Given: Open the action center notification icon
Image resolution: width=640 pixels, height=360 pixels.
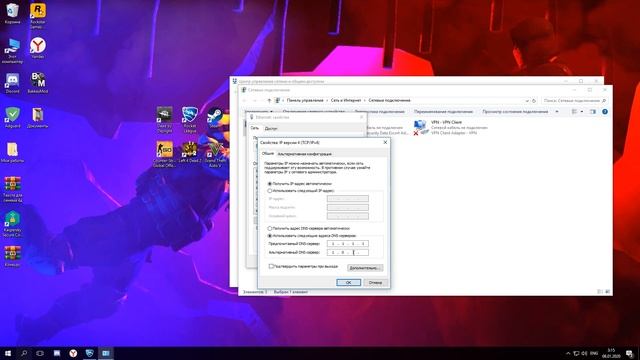Looking at the screenshot, I should coord(629,353).
